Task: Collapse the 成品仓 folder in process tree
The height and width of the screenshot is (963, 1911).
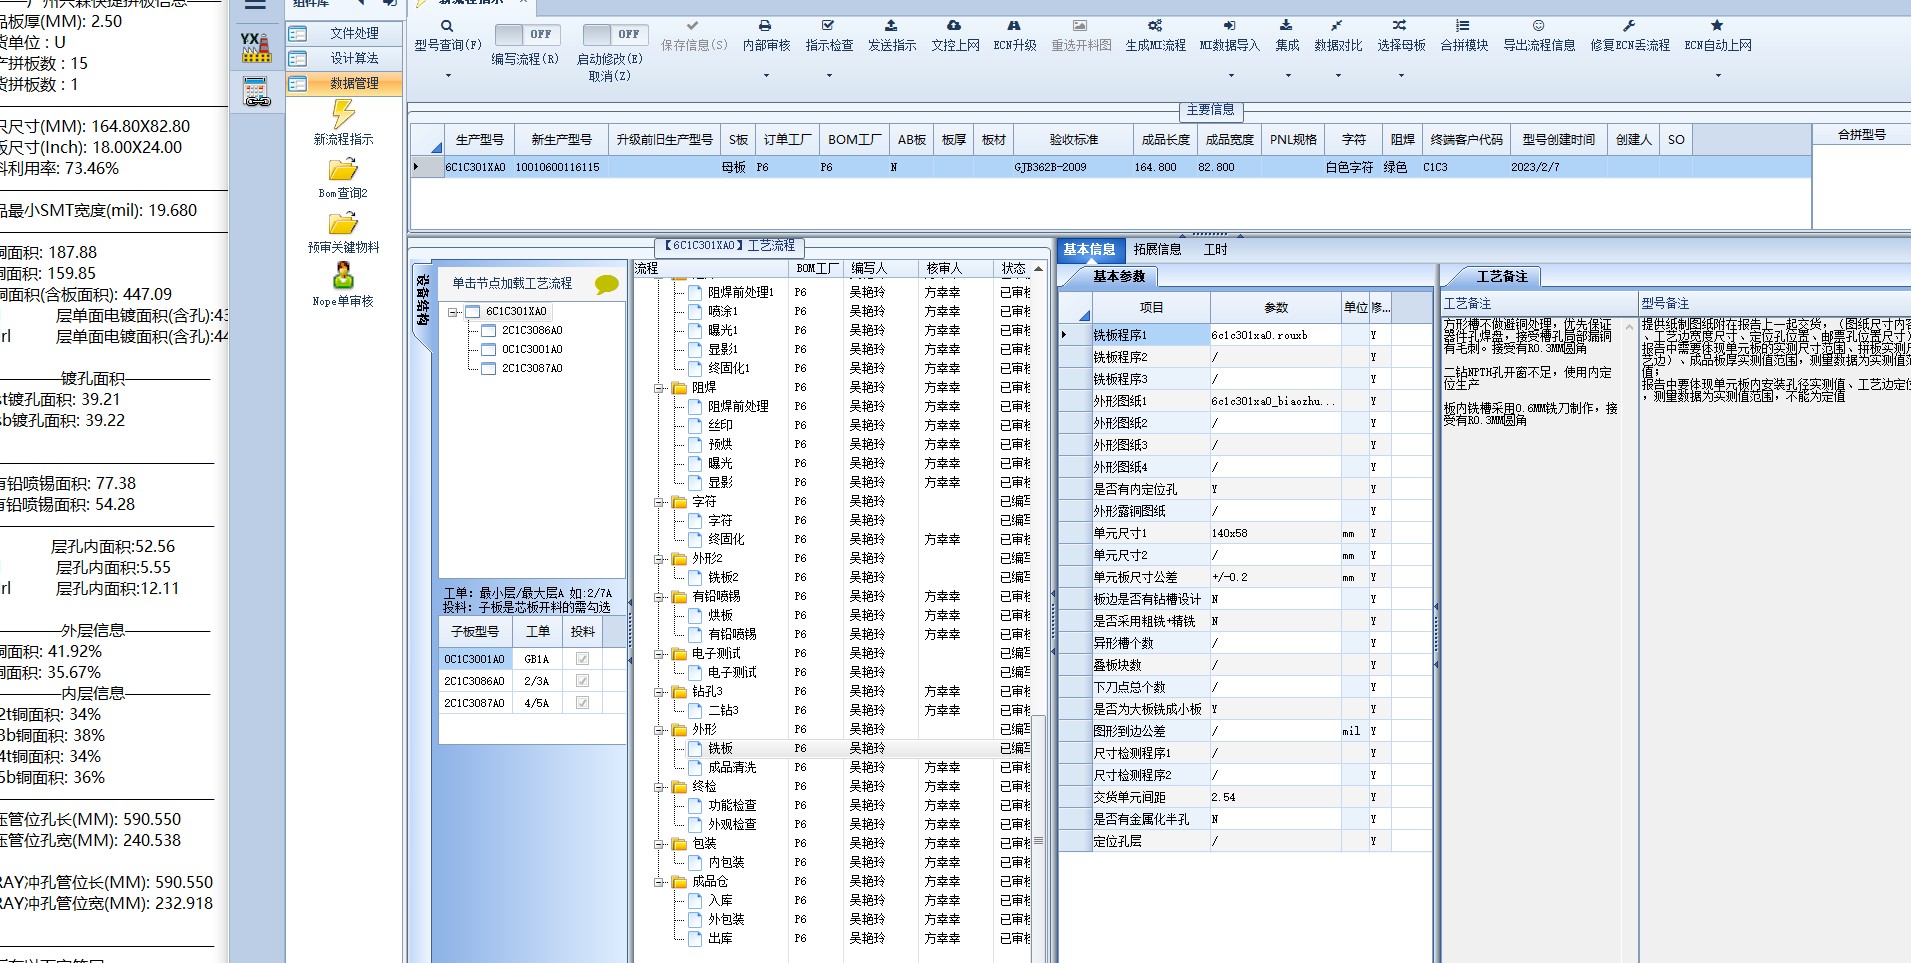Action: click(x=659, y=882)
